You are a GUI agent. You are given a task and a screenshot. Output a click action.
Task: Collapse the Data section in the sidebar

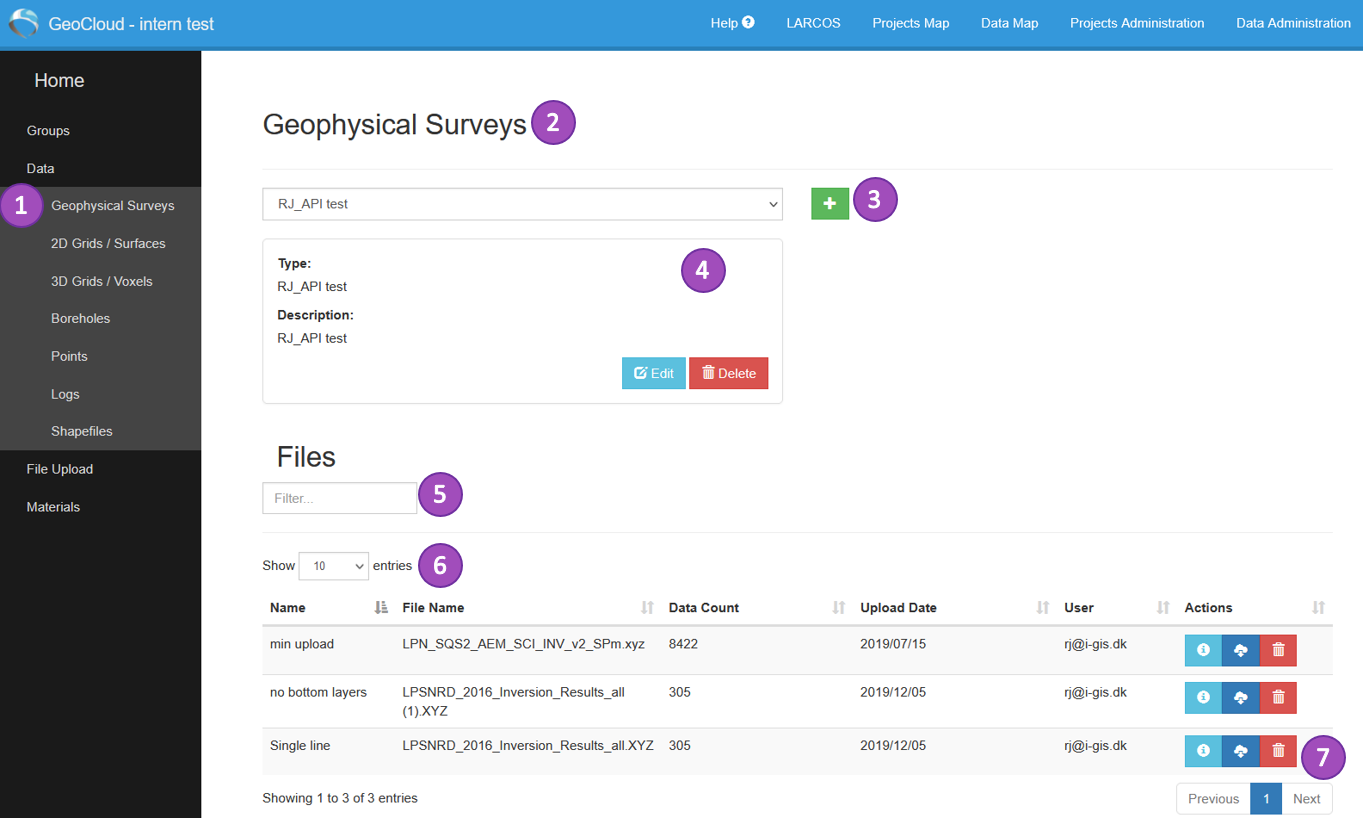point(40,168)
